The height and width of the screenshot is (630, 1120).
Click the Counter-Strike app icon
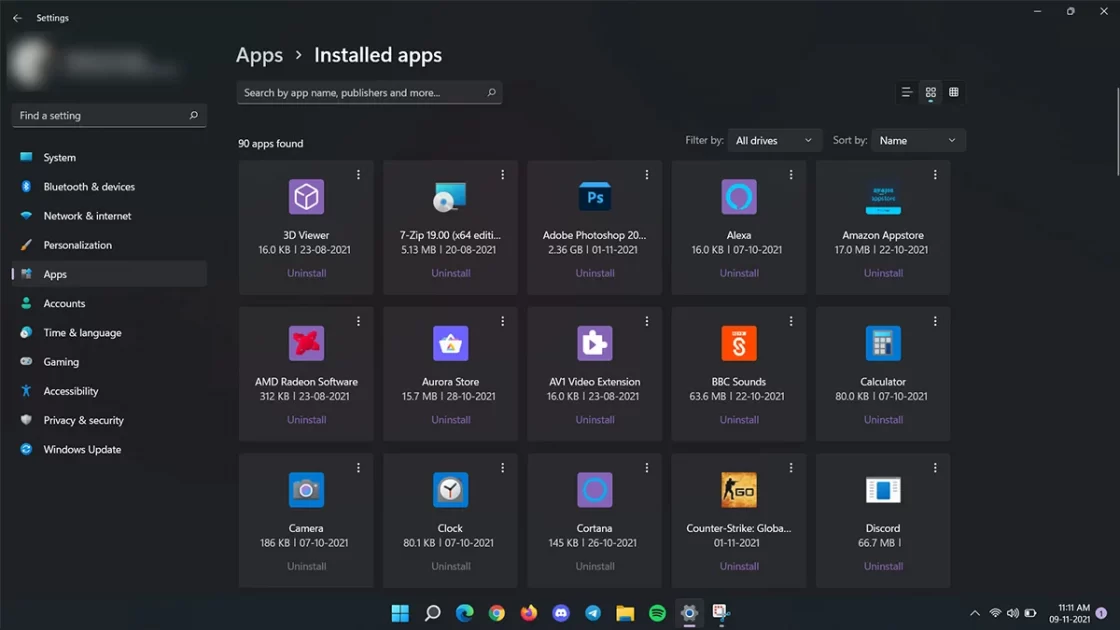739,490
